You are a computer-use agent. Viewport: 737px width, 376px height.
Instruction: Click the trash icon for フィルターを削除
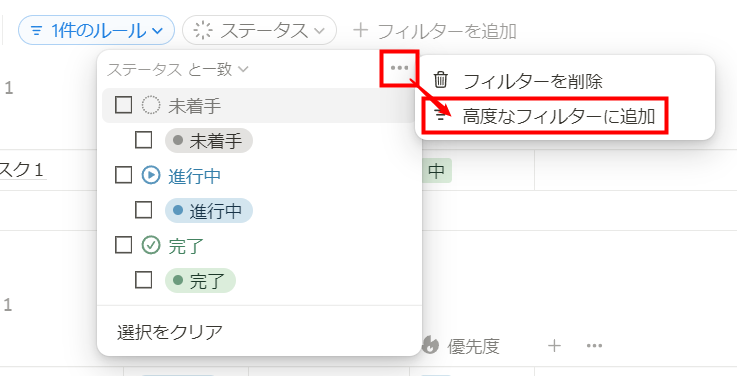pos(440,80)
